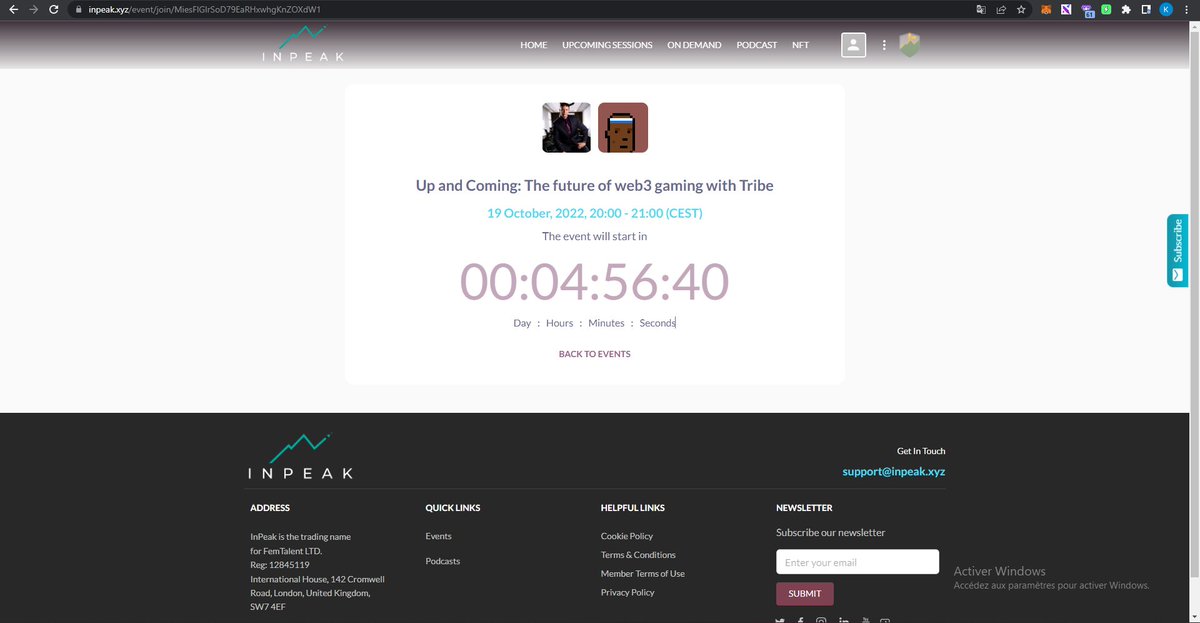The image size is (1200, 623).
Task: Click the browser address bar URL
Action: [x=203, y=9]
